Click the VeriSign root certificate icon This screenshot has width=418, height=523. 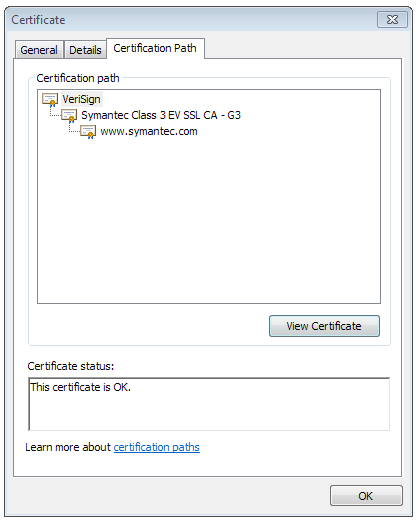click(x=50, y=100)
